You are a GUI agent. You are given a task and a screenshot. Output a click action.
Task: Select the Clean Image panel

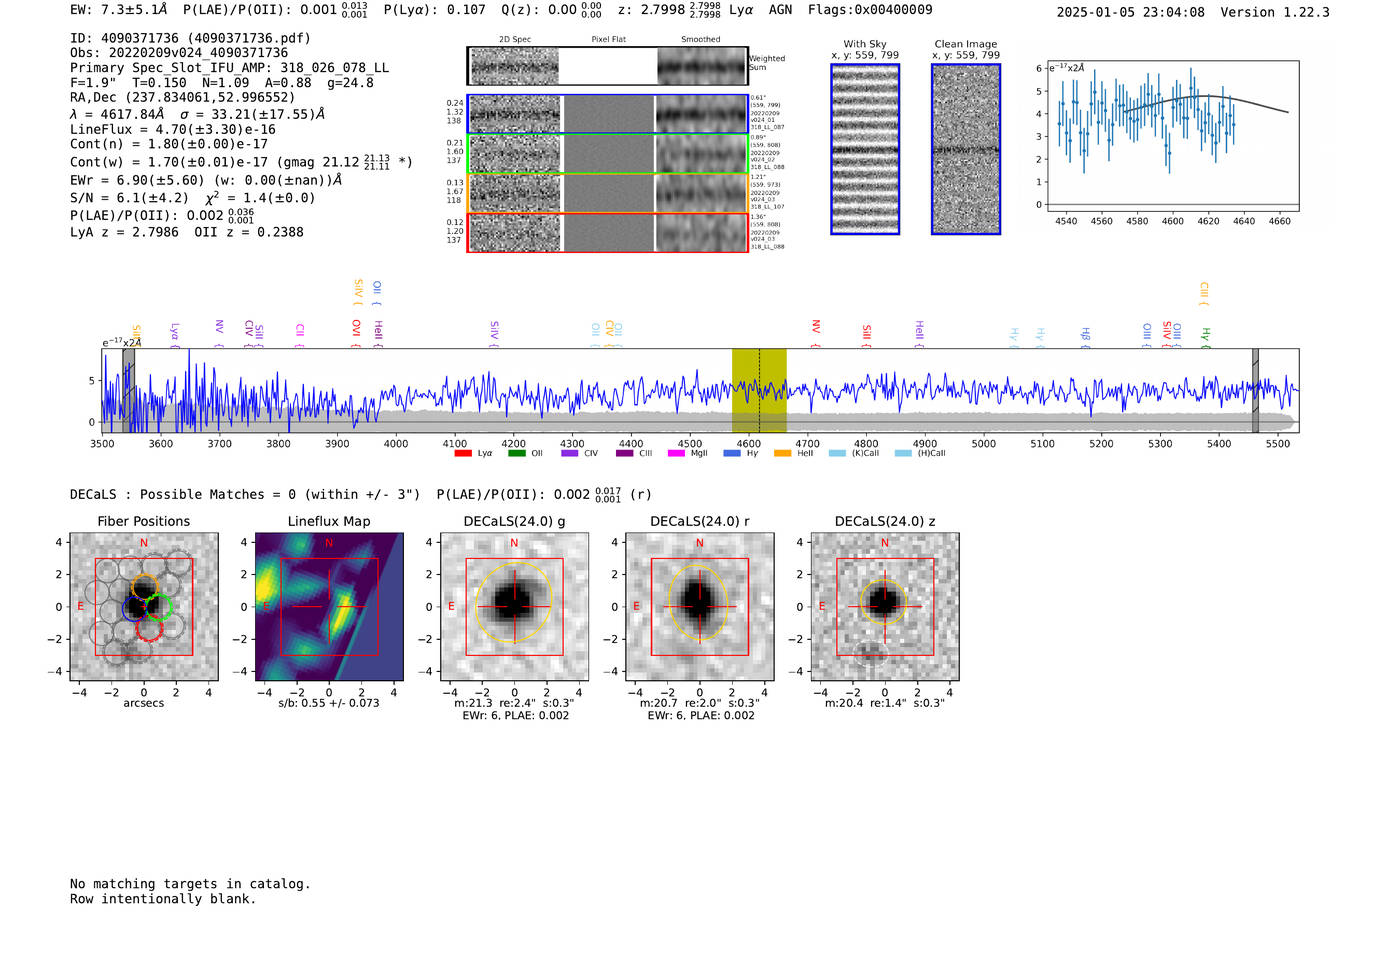965,149
